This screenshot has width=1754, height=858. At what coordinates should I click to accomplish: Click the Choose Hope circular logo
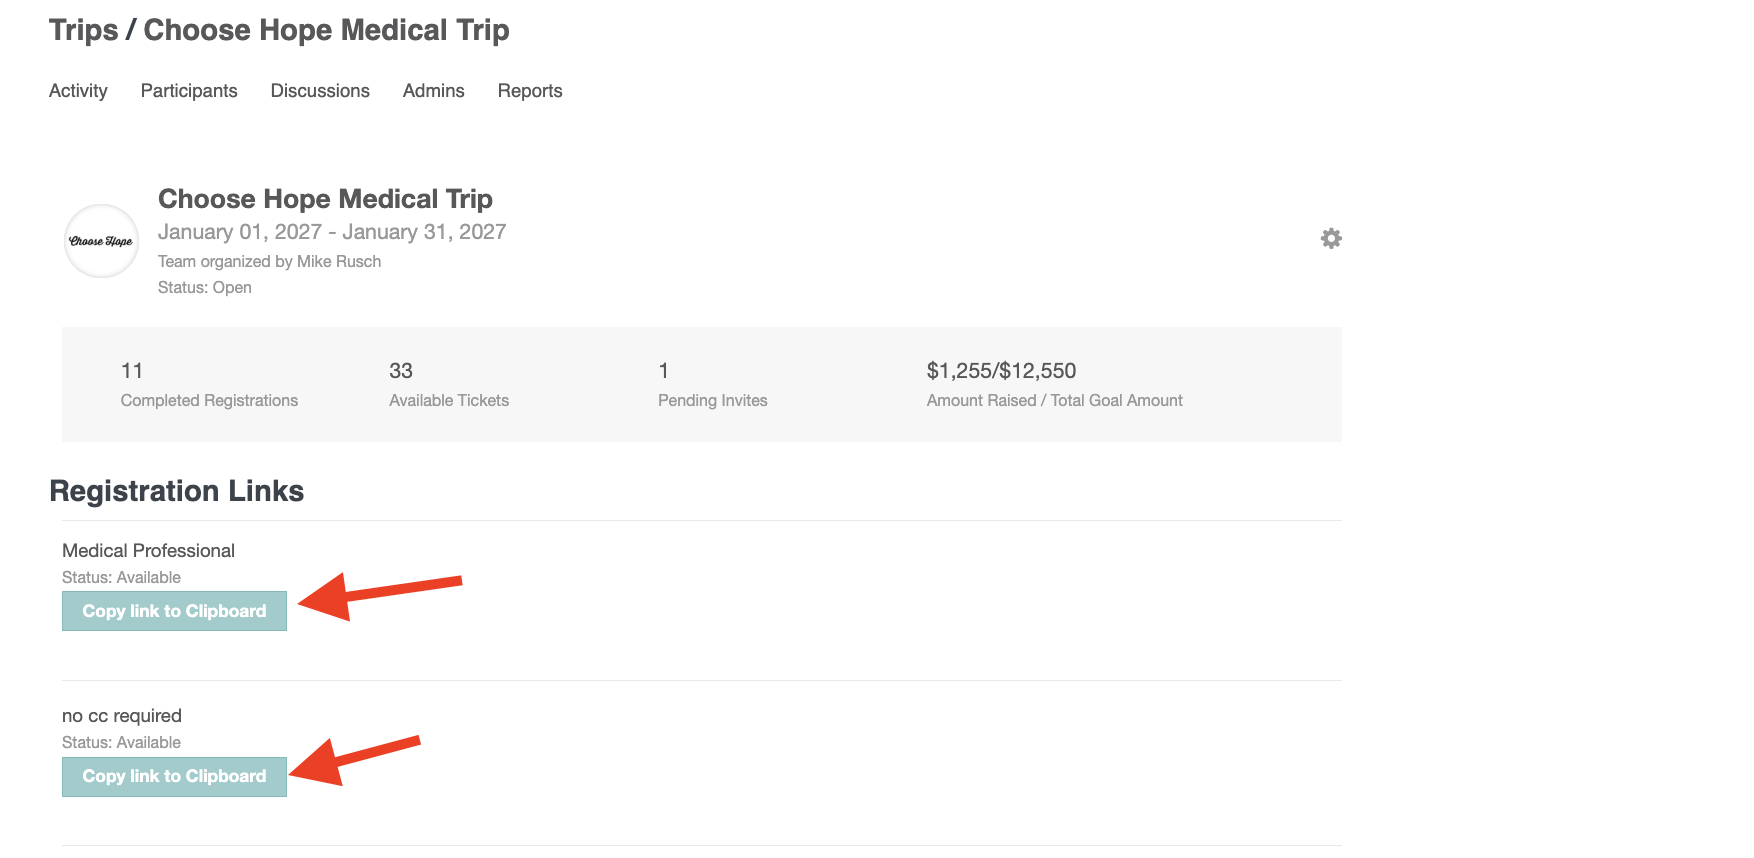(101, 241)
